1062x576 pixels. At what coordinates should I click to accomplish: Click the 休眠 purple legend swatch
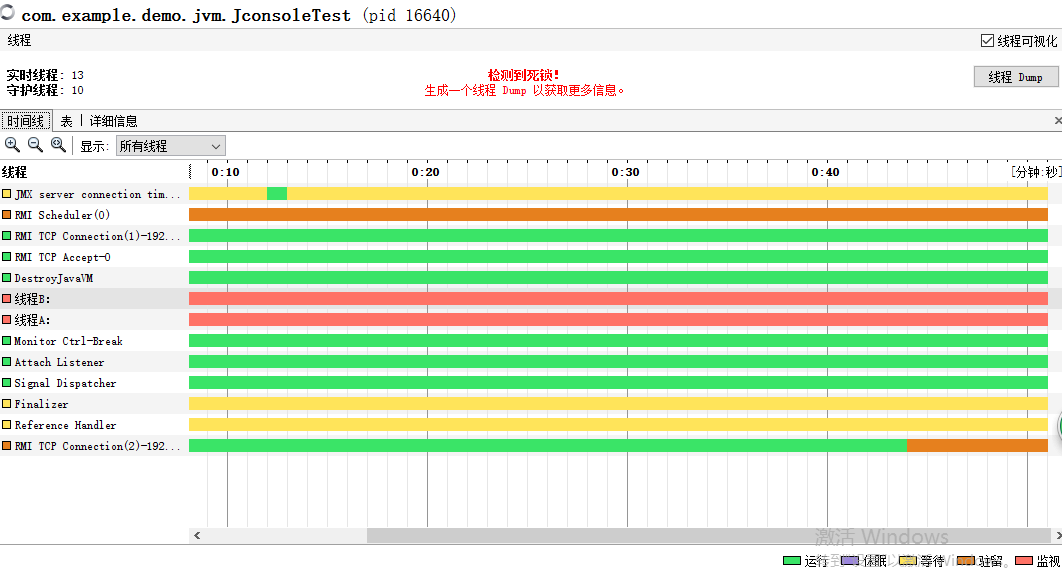[x=850, y=560]
